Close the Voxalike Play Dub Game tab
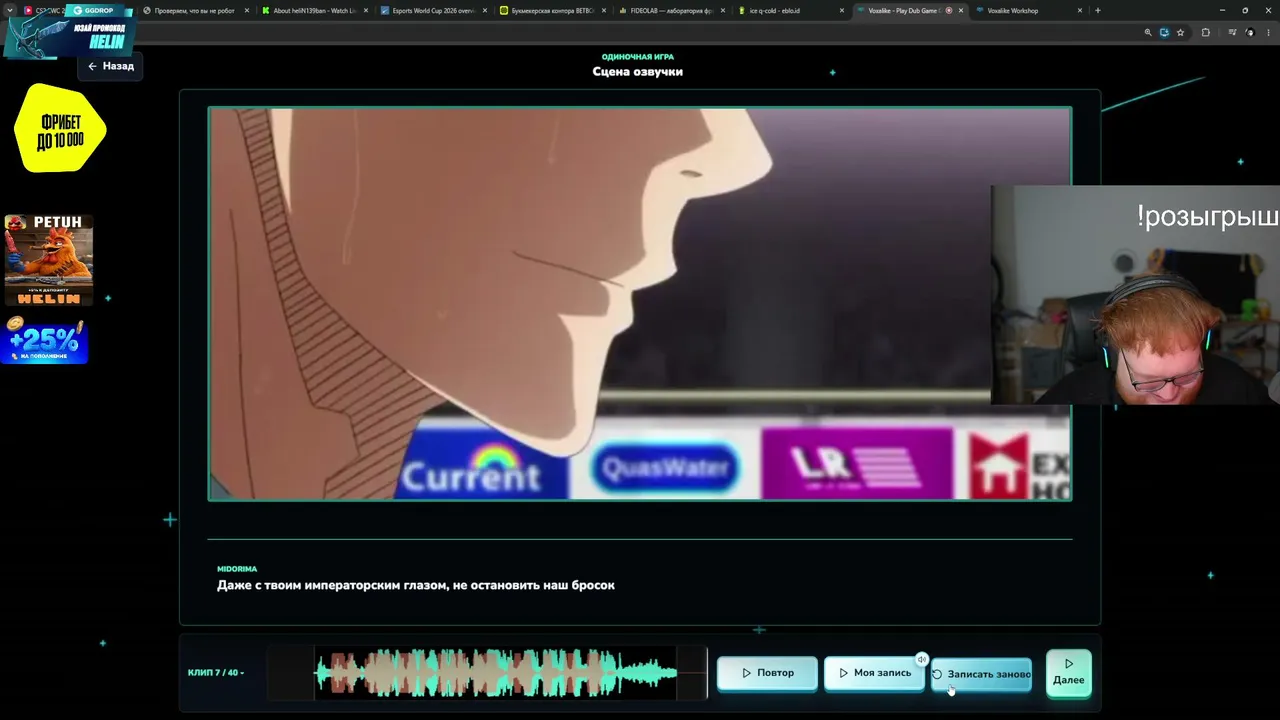Viewport: 1280px width, 720px height. click(x=961, y=11)
